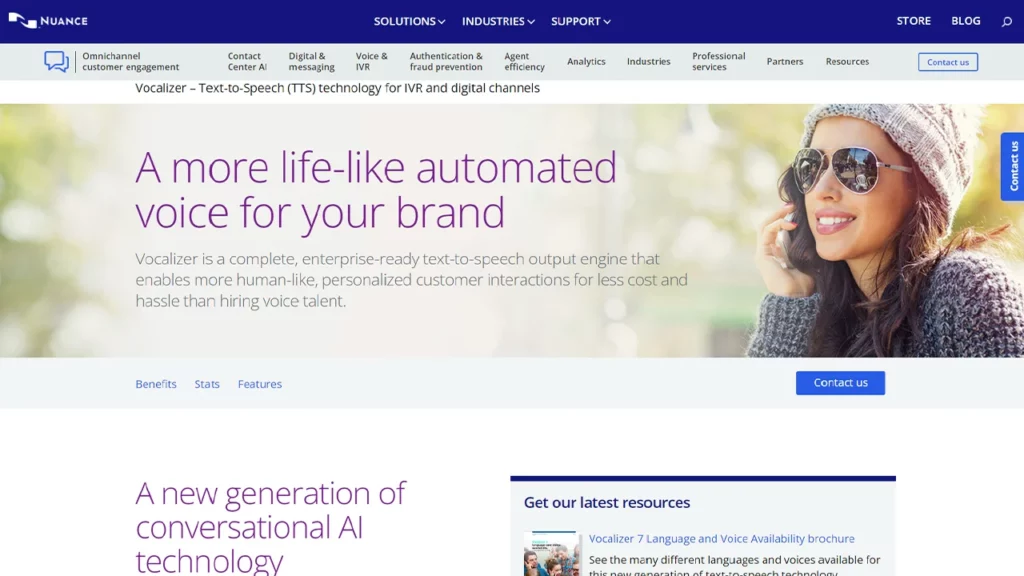Open the Blog link
The image size is (1024, 576).
tap(965, 21)
